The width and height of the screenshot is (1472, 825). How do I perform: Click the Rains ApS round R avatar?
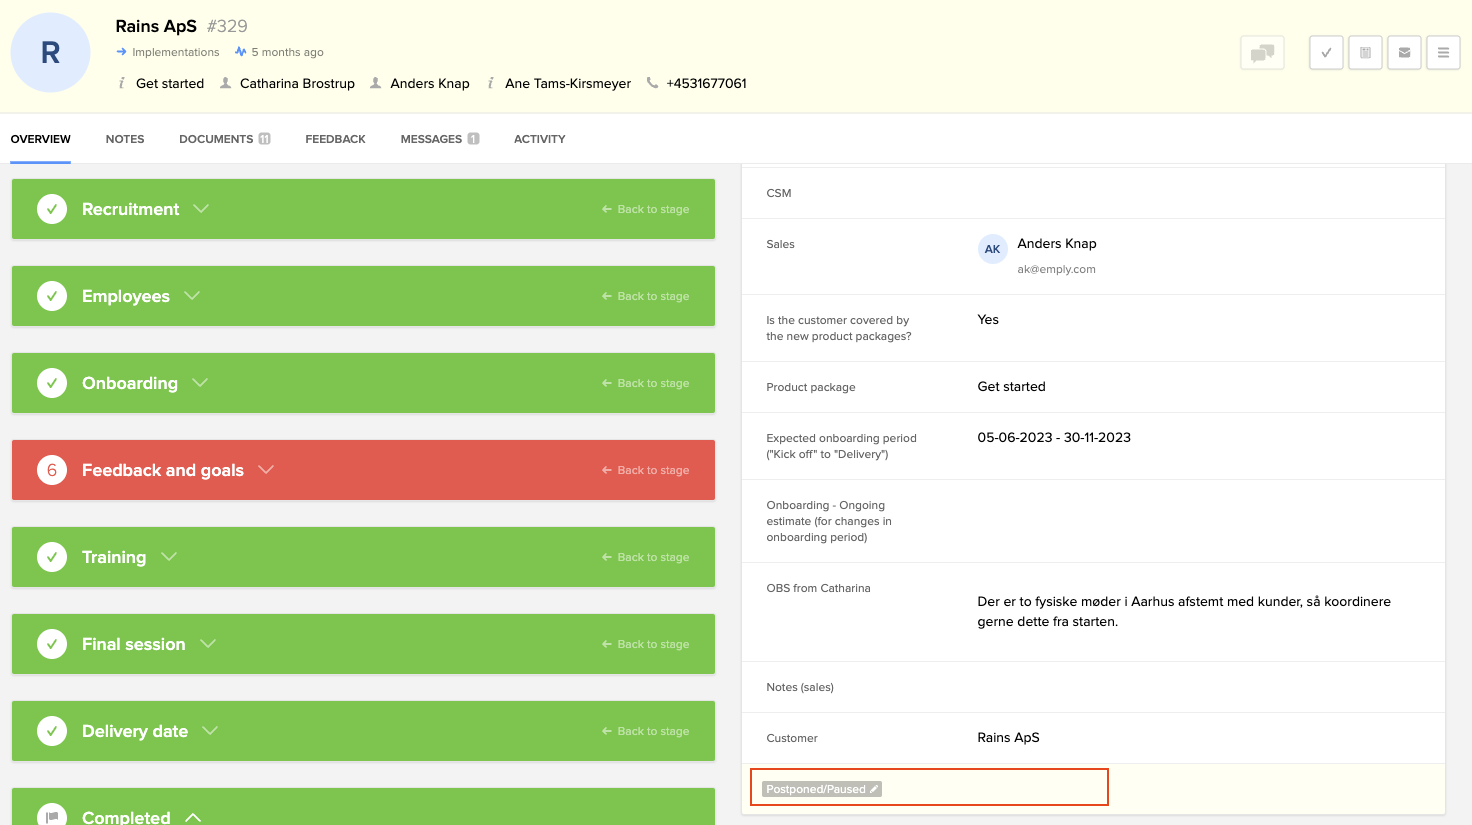pyautogui.click(x=50, y=53)
